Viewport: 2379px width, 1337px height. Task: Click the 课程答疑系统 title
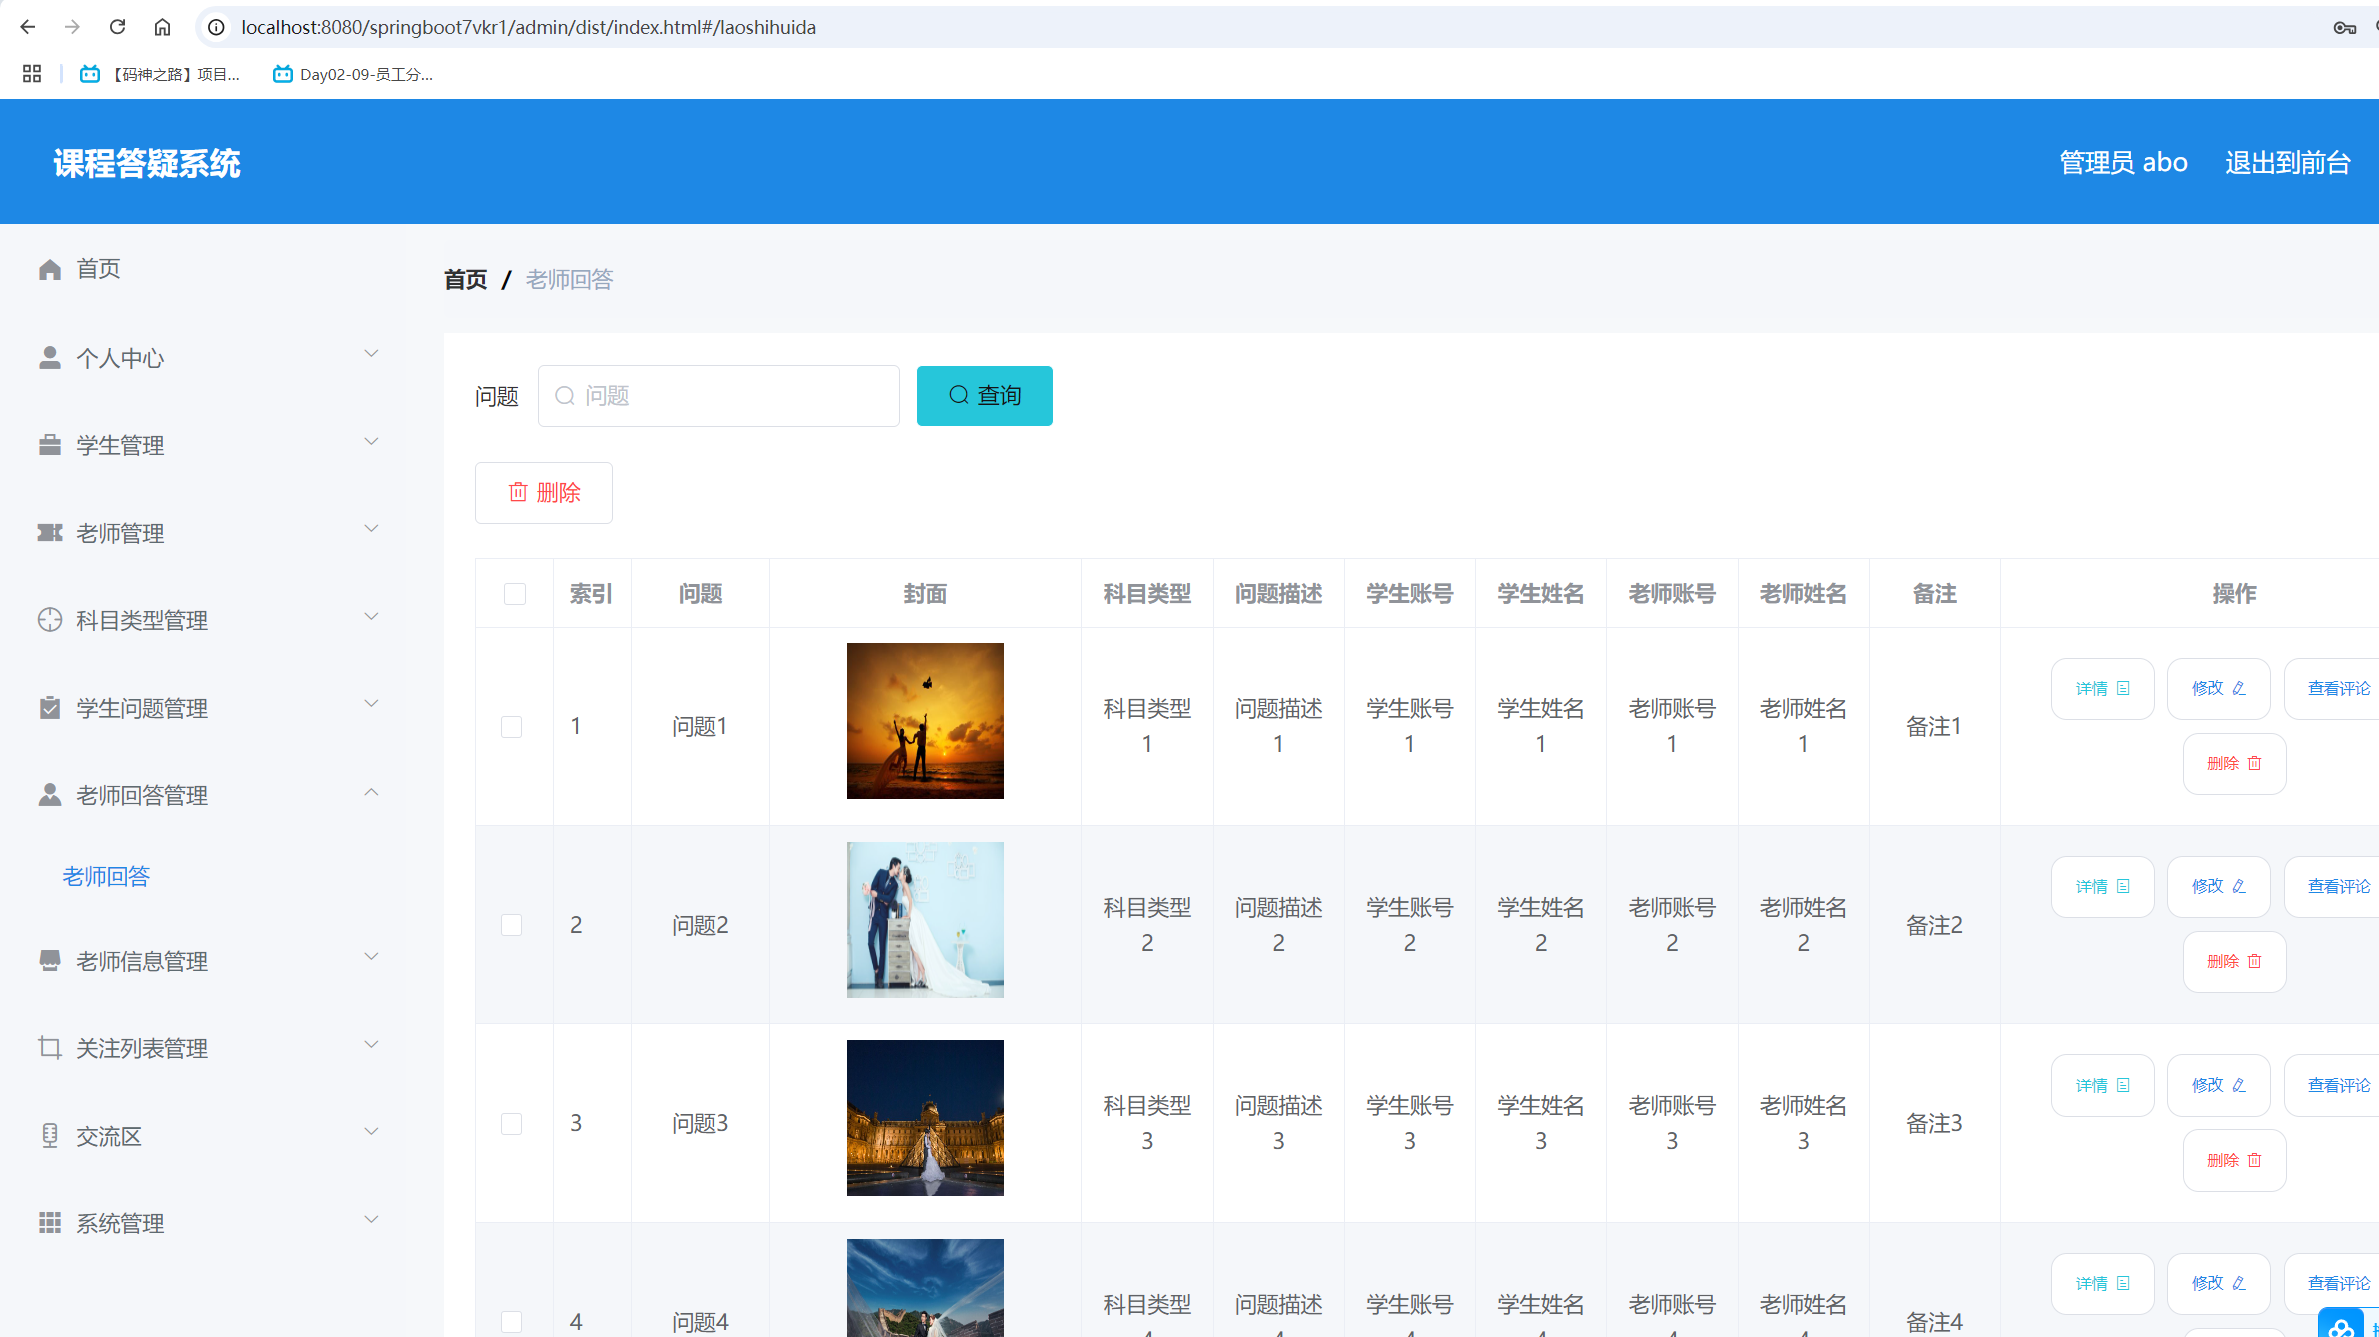click(147, 163)
